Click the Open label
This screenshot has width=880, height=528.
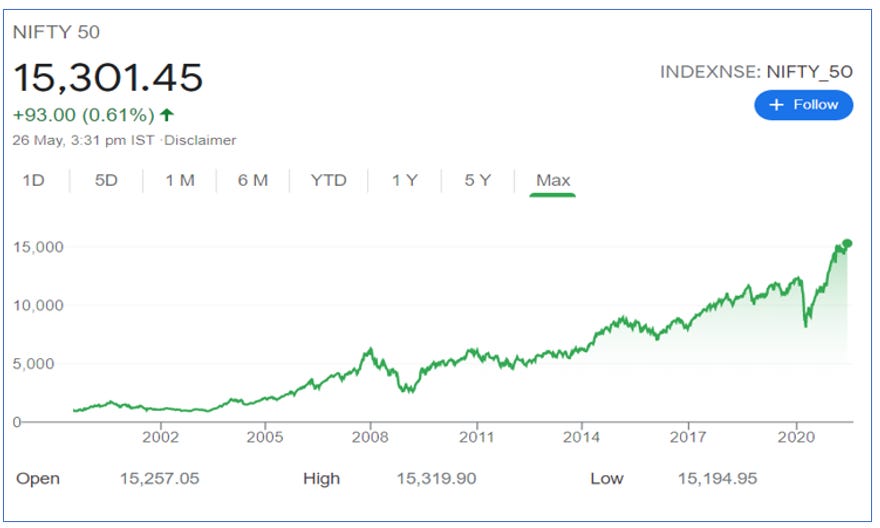click(38, 479)
